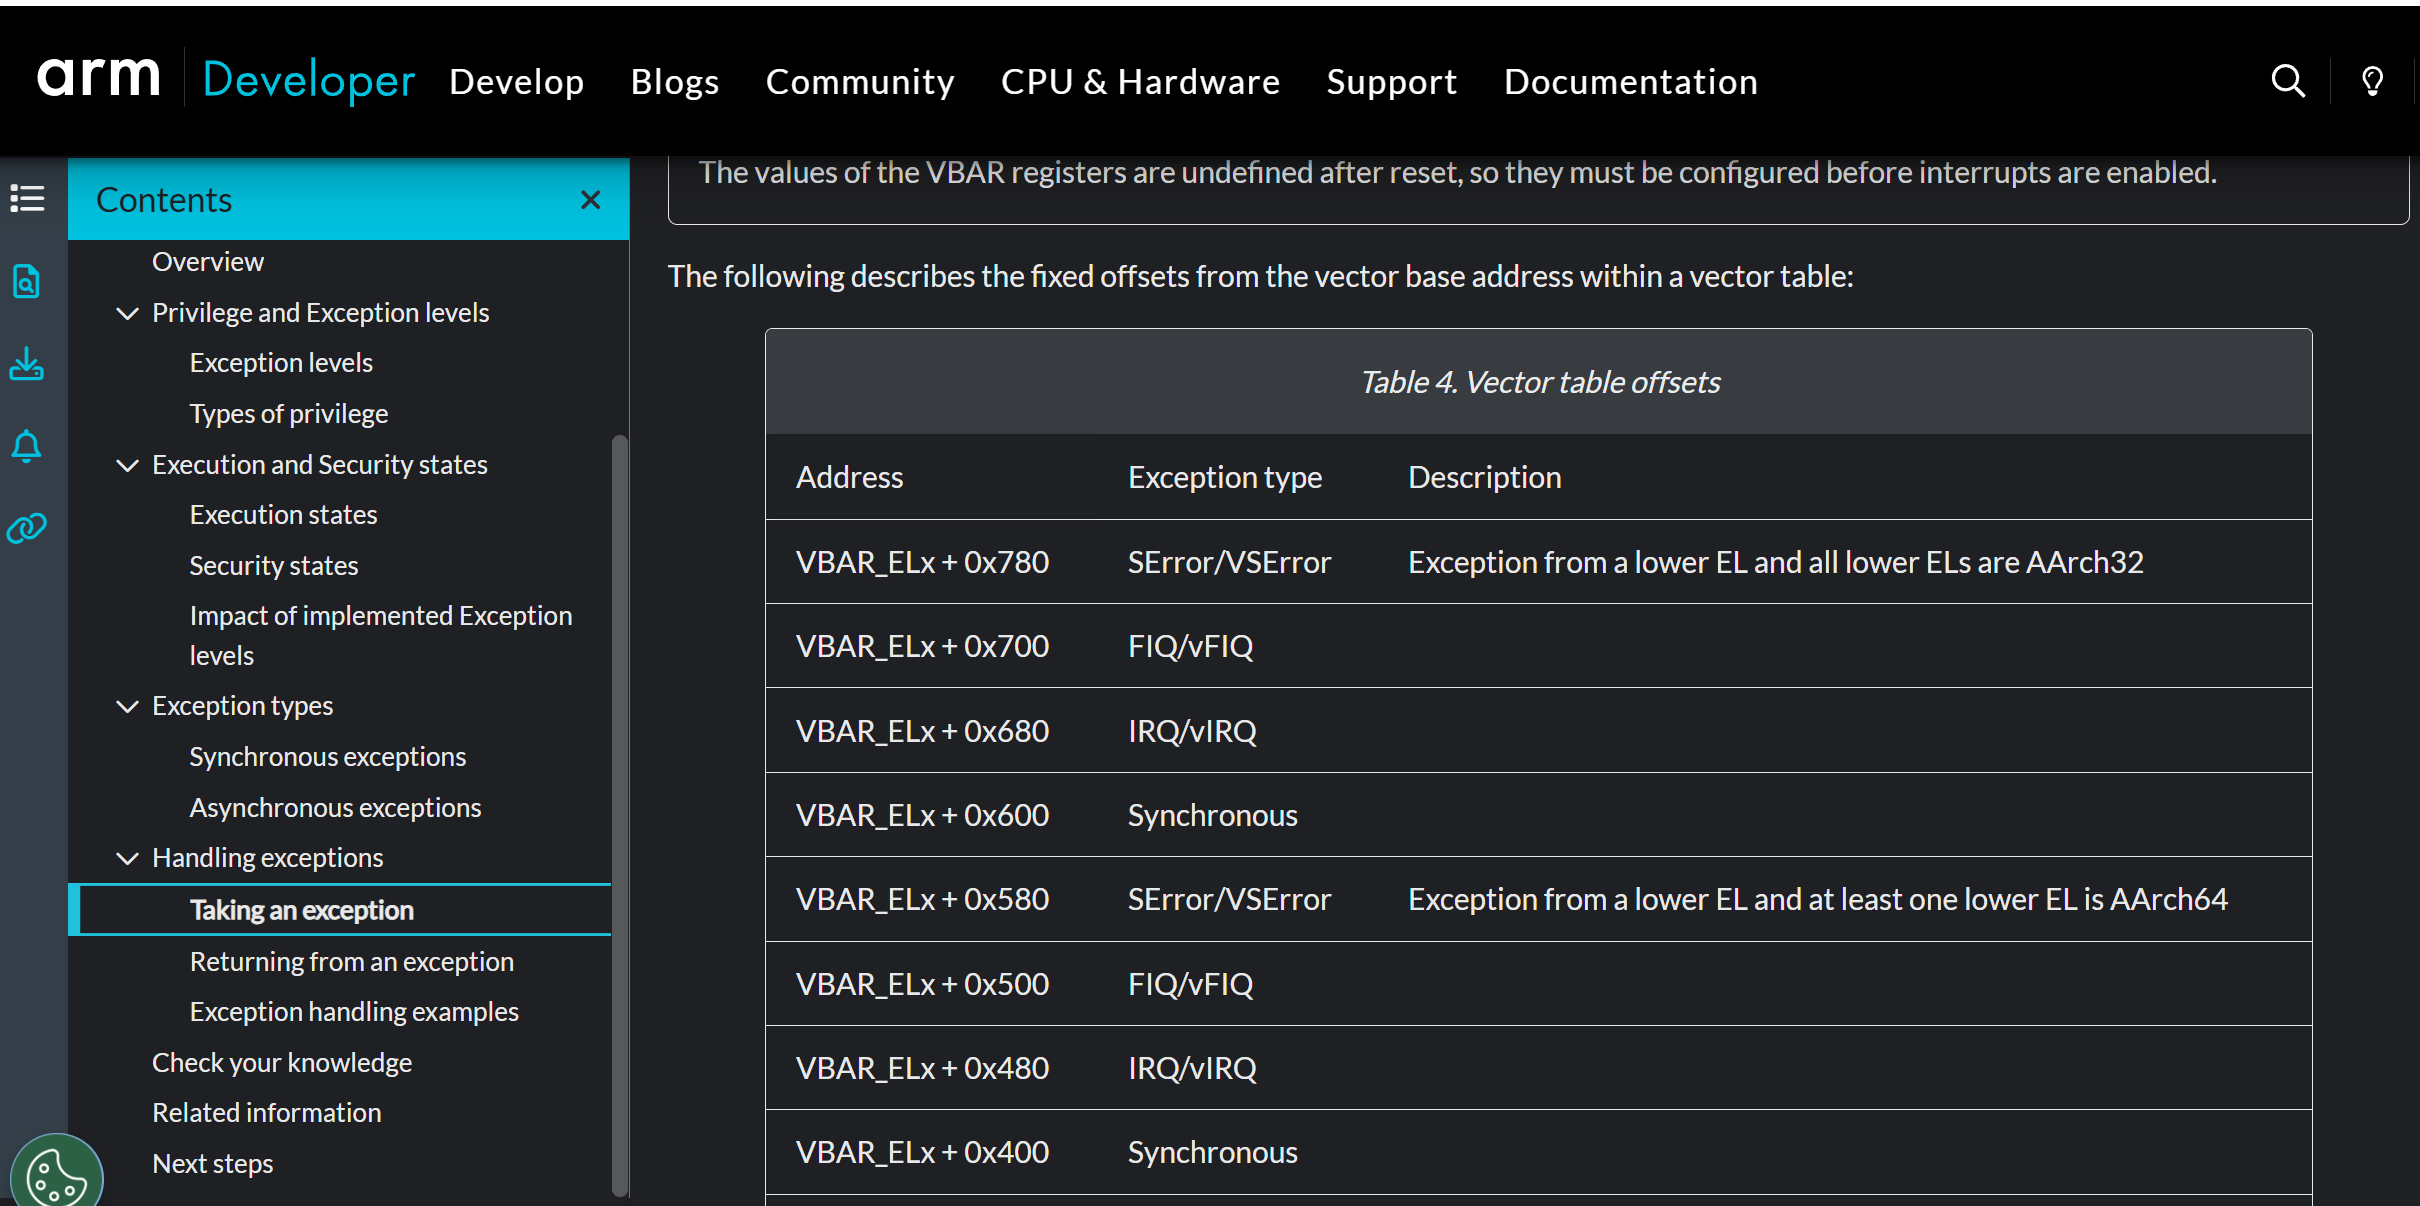Click the copy link chain icon
2420x1206 pixels.
click(x=27, y=528)
